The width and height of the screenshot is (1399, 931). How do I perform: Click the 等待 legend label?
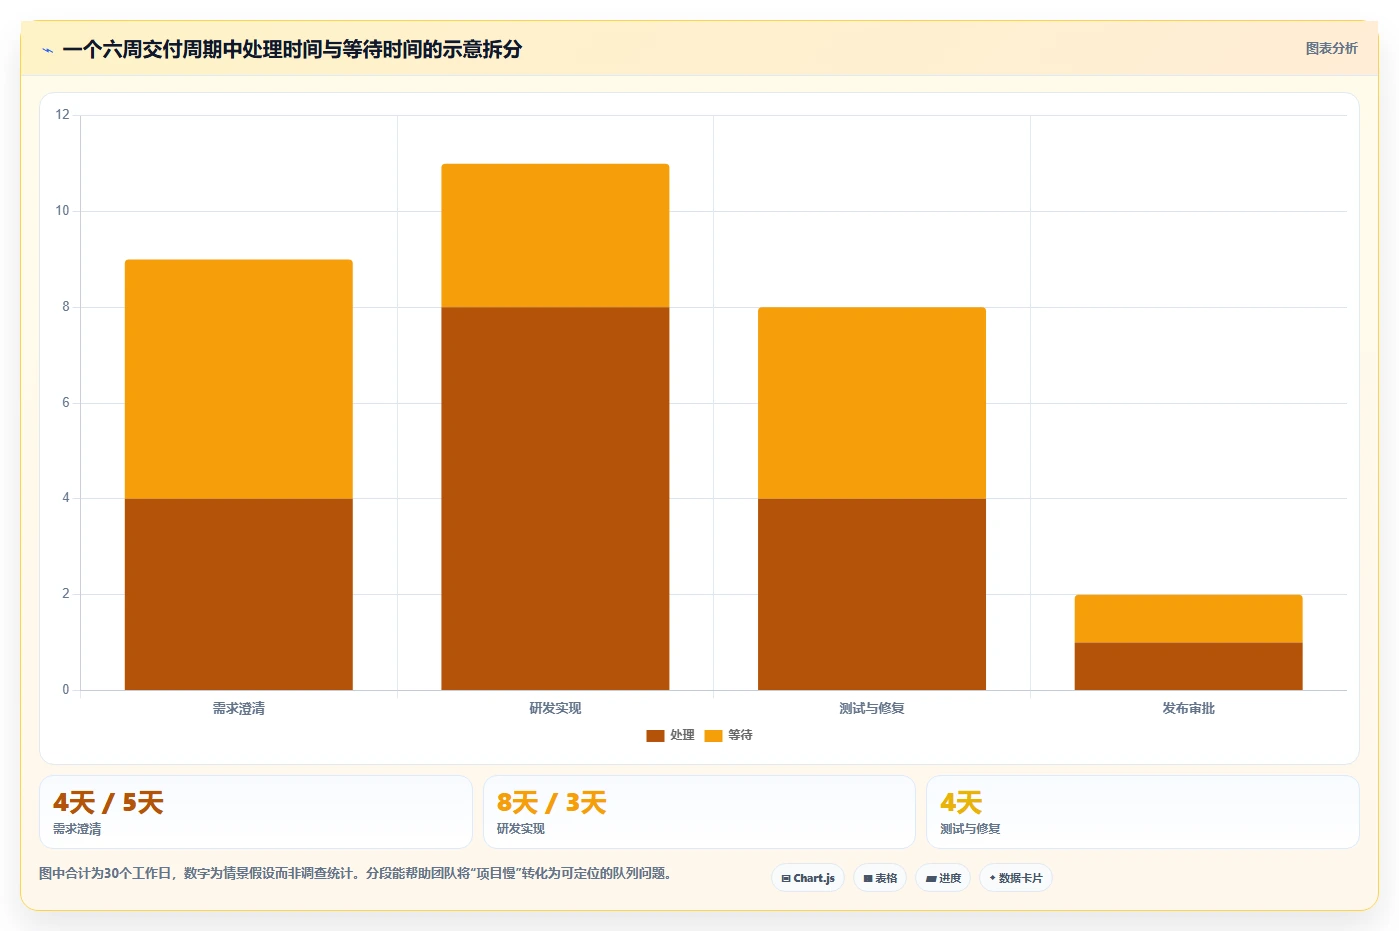[740, 735]
